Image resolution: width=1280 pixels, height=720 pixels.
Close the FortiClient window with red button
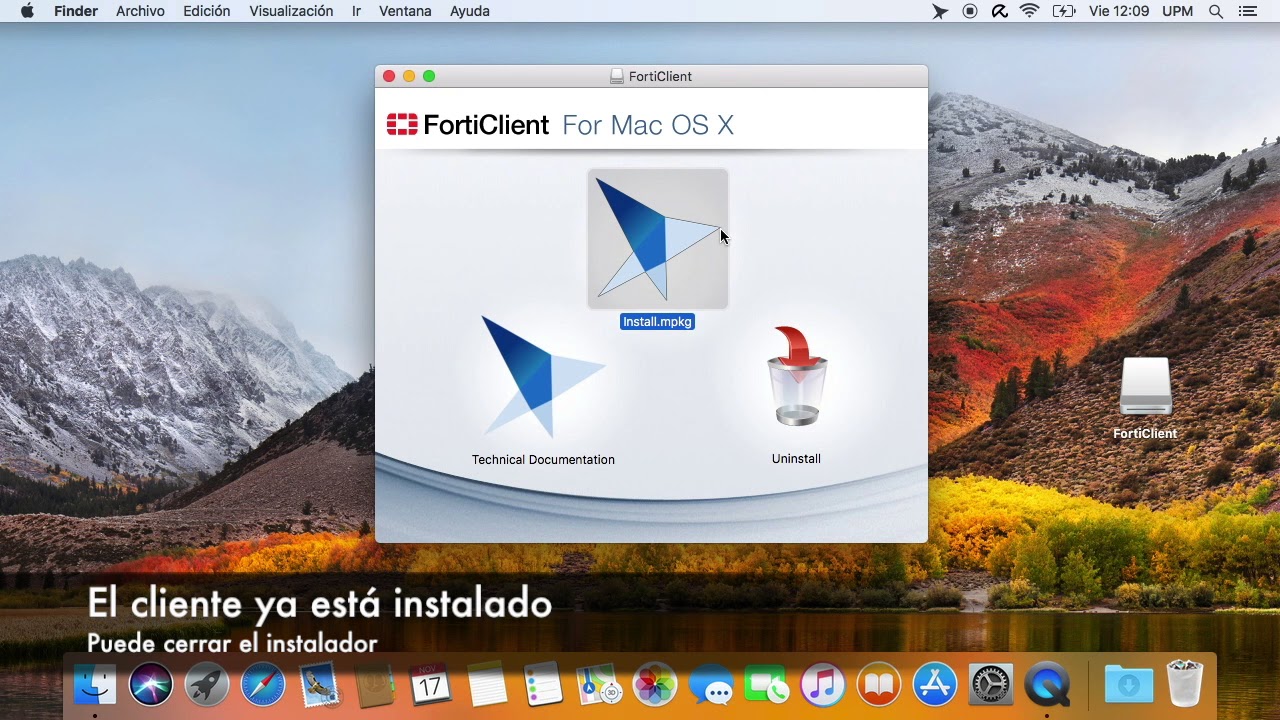pyautogui.click(x=389, y=76)
